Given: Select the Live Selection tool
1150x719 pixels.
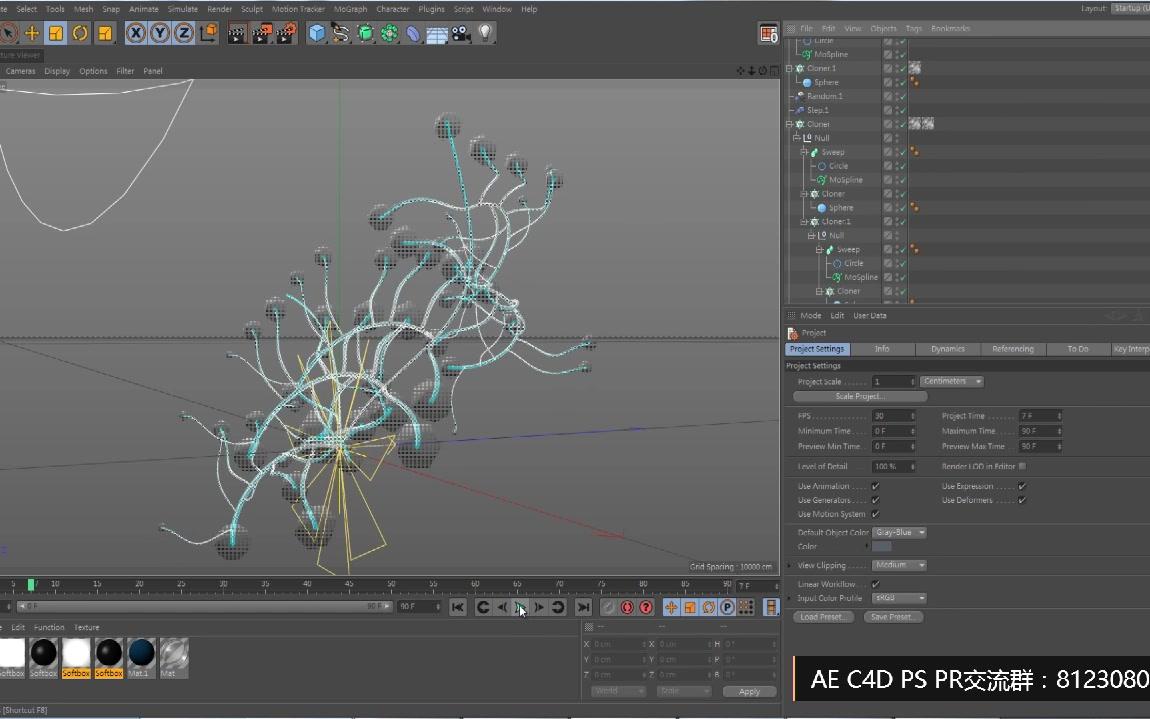Looking at the screenshot, I should 10,33.
